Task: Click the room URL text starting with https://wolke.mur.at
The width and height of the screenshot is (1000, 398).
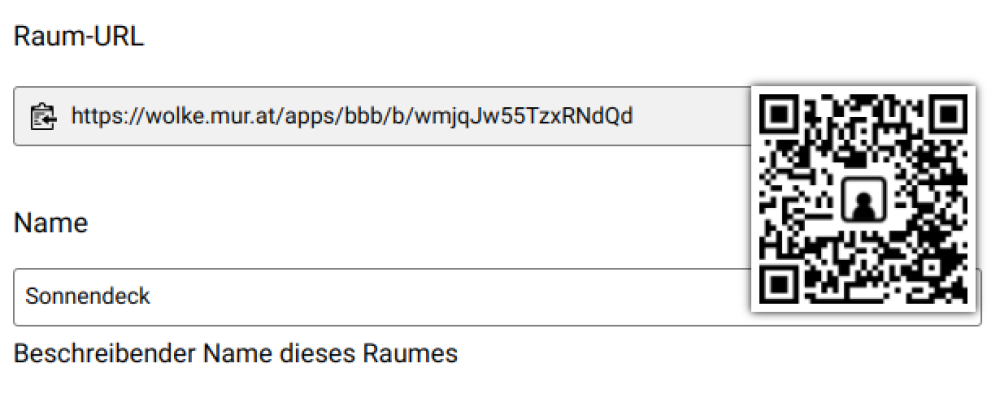Action: coord(352,116)
